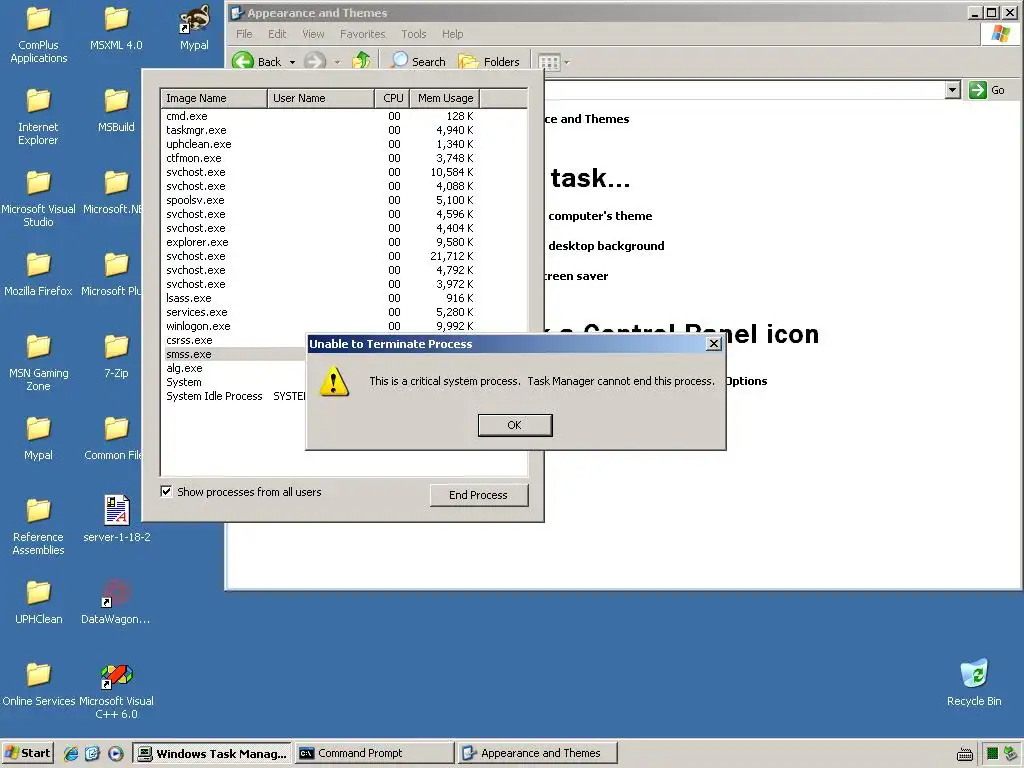Click the Search toolbar button
The height and width of the screenshot is (768, 1024).
(418, 61)
